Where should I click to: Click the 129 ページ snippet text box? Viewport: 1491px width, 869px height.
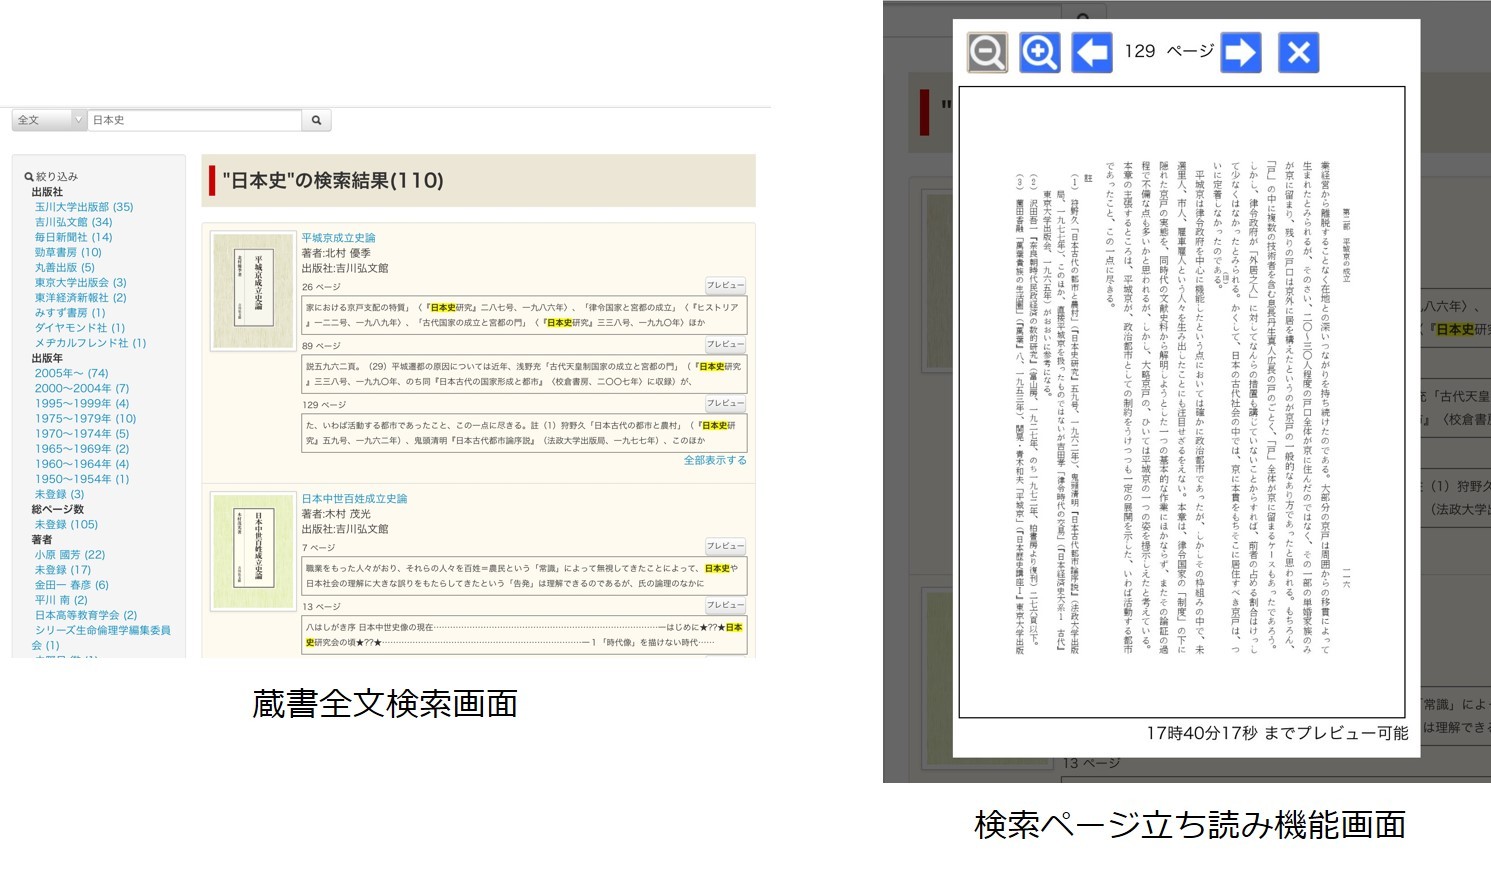click(525, 433)
